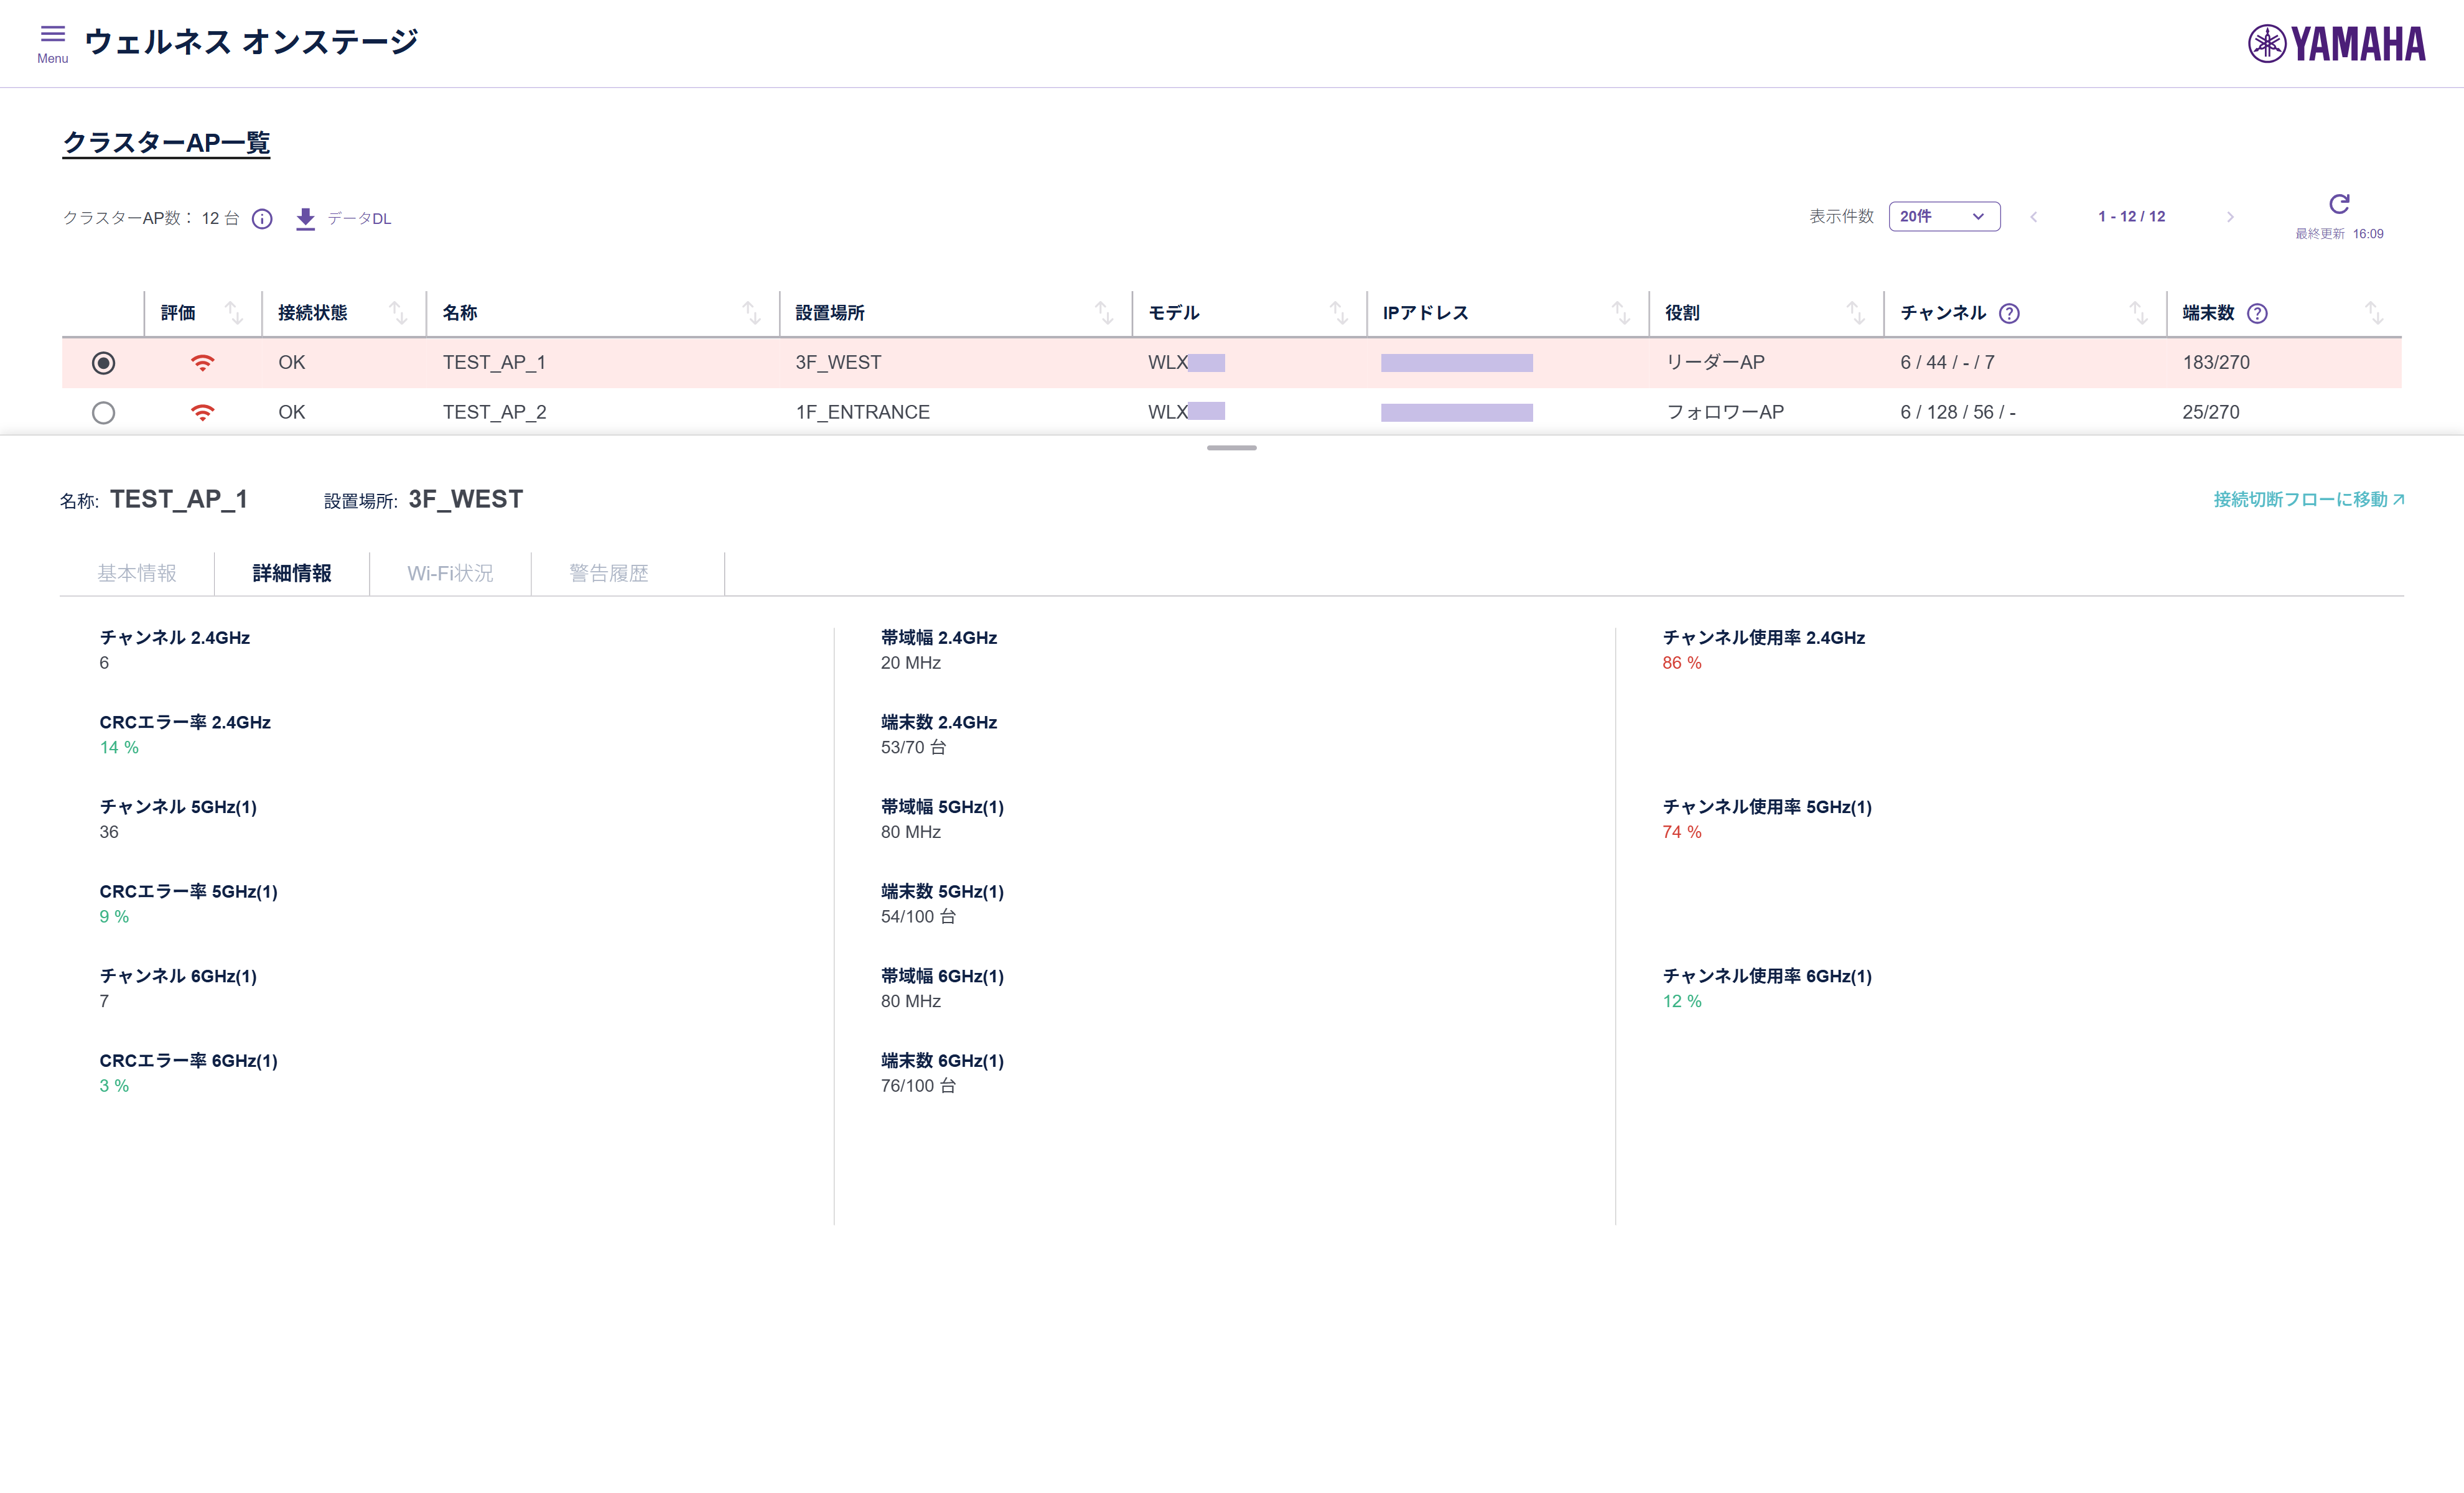The width and height of the screenshot is (2464, 1493).
Task: Go to next page chevron
Action: (2230, 217)
